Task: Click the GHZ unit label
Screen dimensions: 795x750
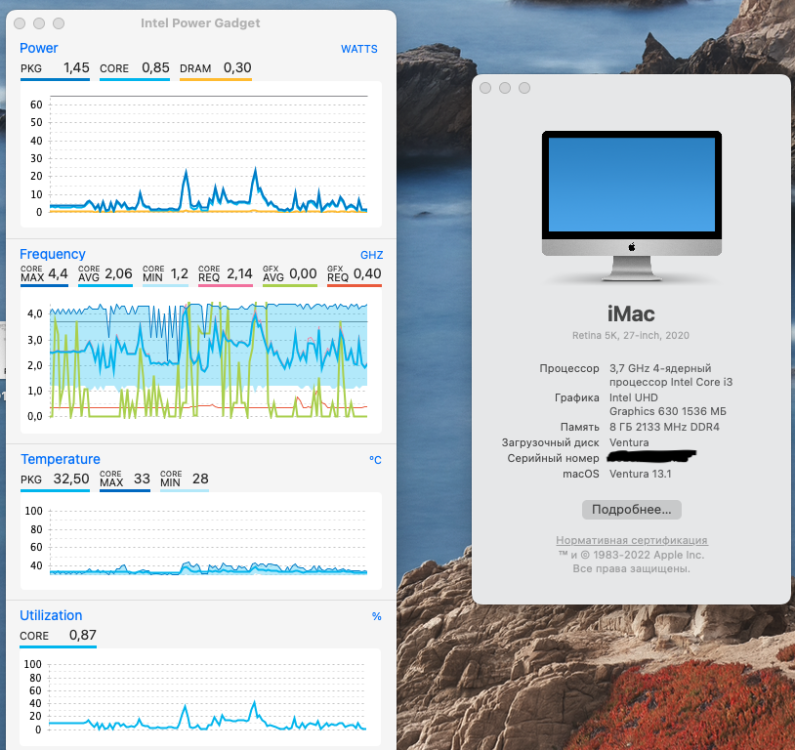Action: point(371,255)
